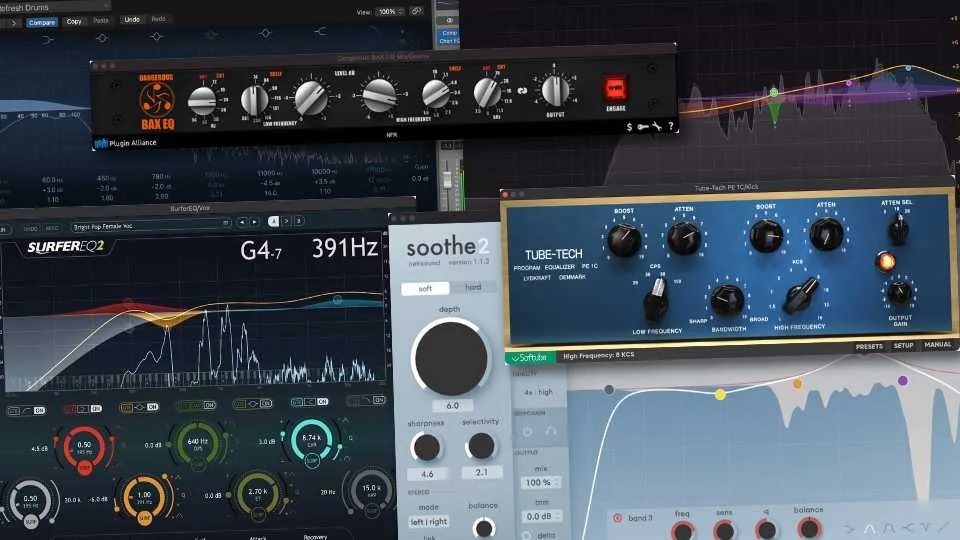Select the flat-top band shape in the soothe2 band row
The height and width of the screenshot is (540, 960).
pyautogui.click(x=890, y=528)
